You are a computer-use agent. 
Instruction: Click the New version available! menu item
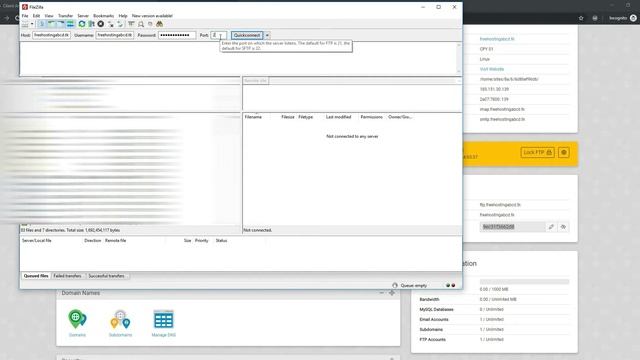152,16
